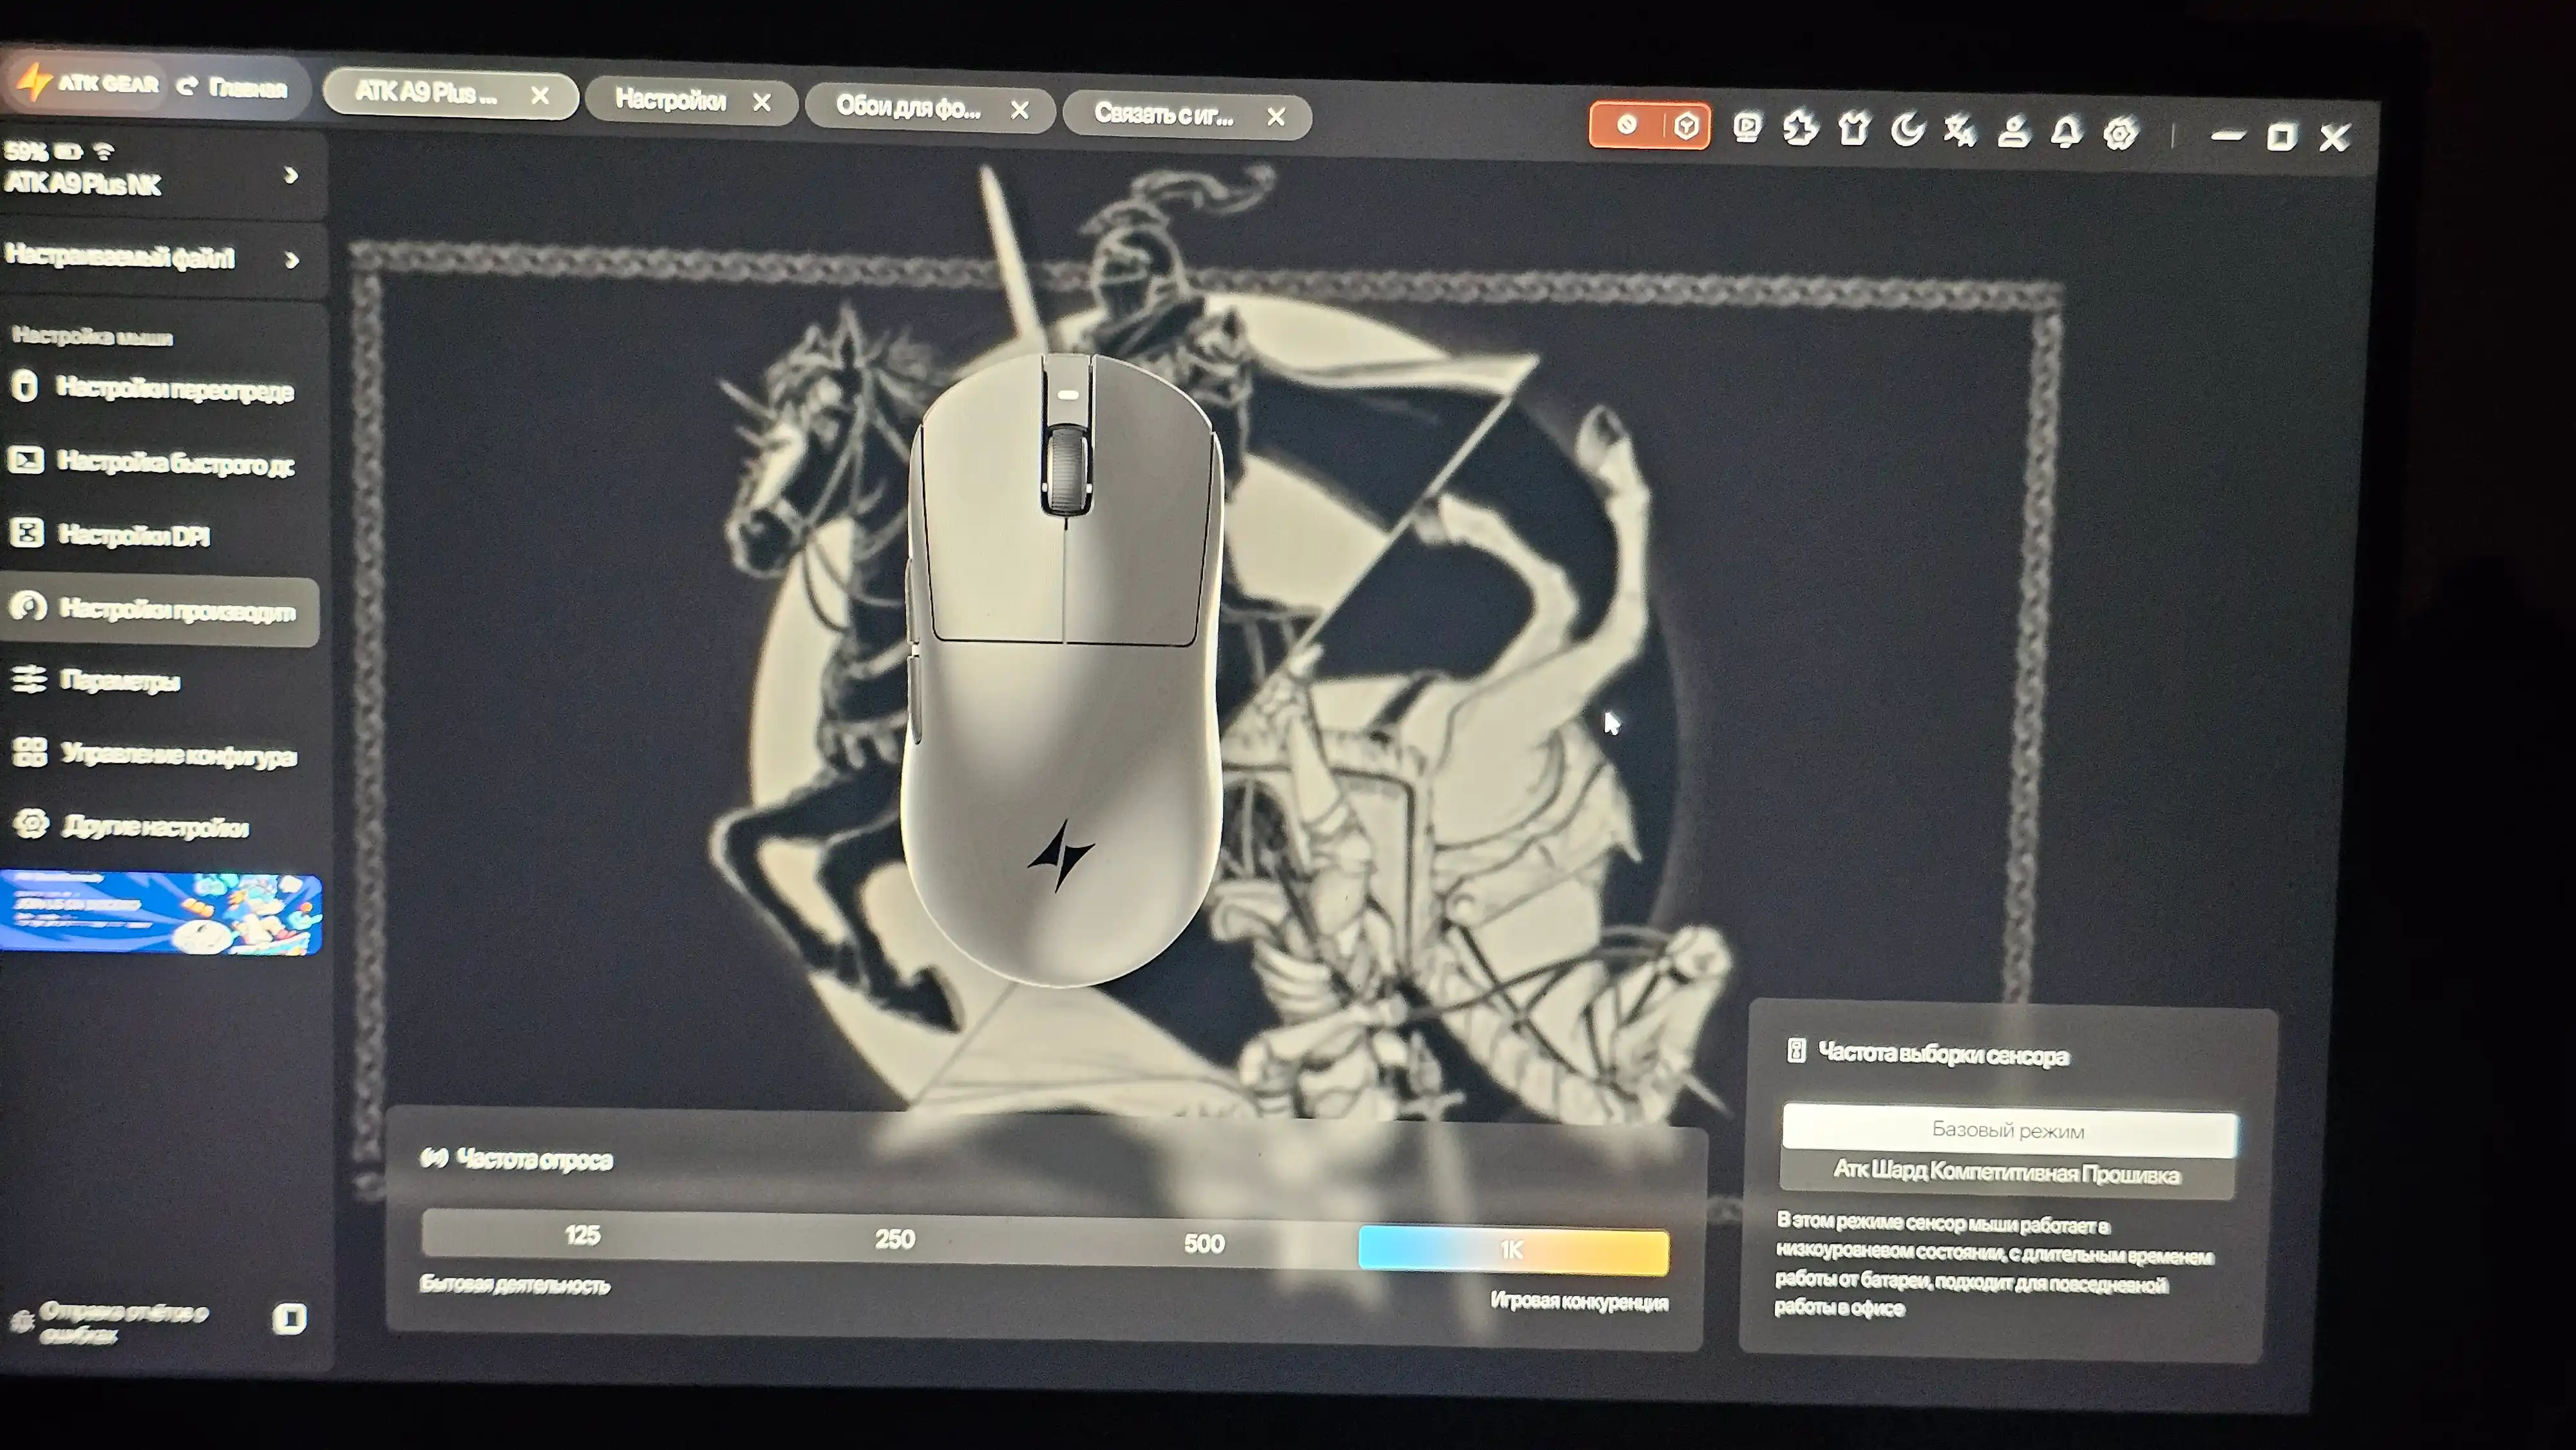
Task: Go to Главная home button
Action: click(233, 87)
